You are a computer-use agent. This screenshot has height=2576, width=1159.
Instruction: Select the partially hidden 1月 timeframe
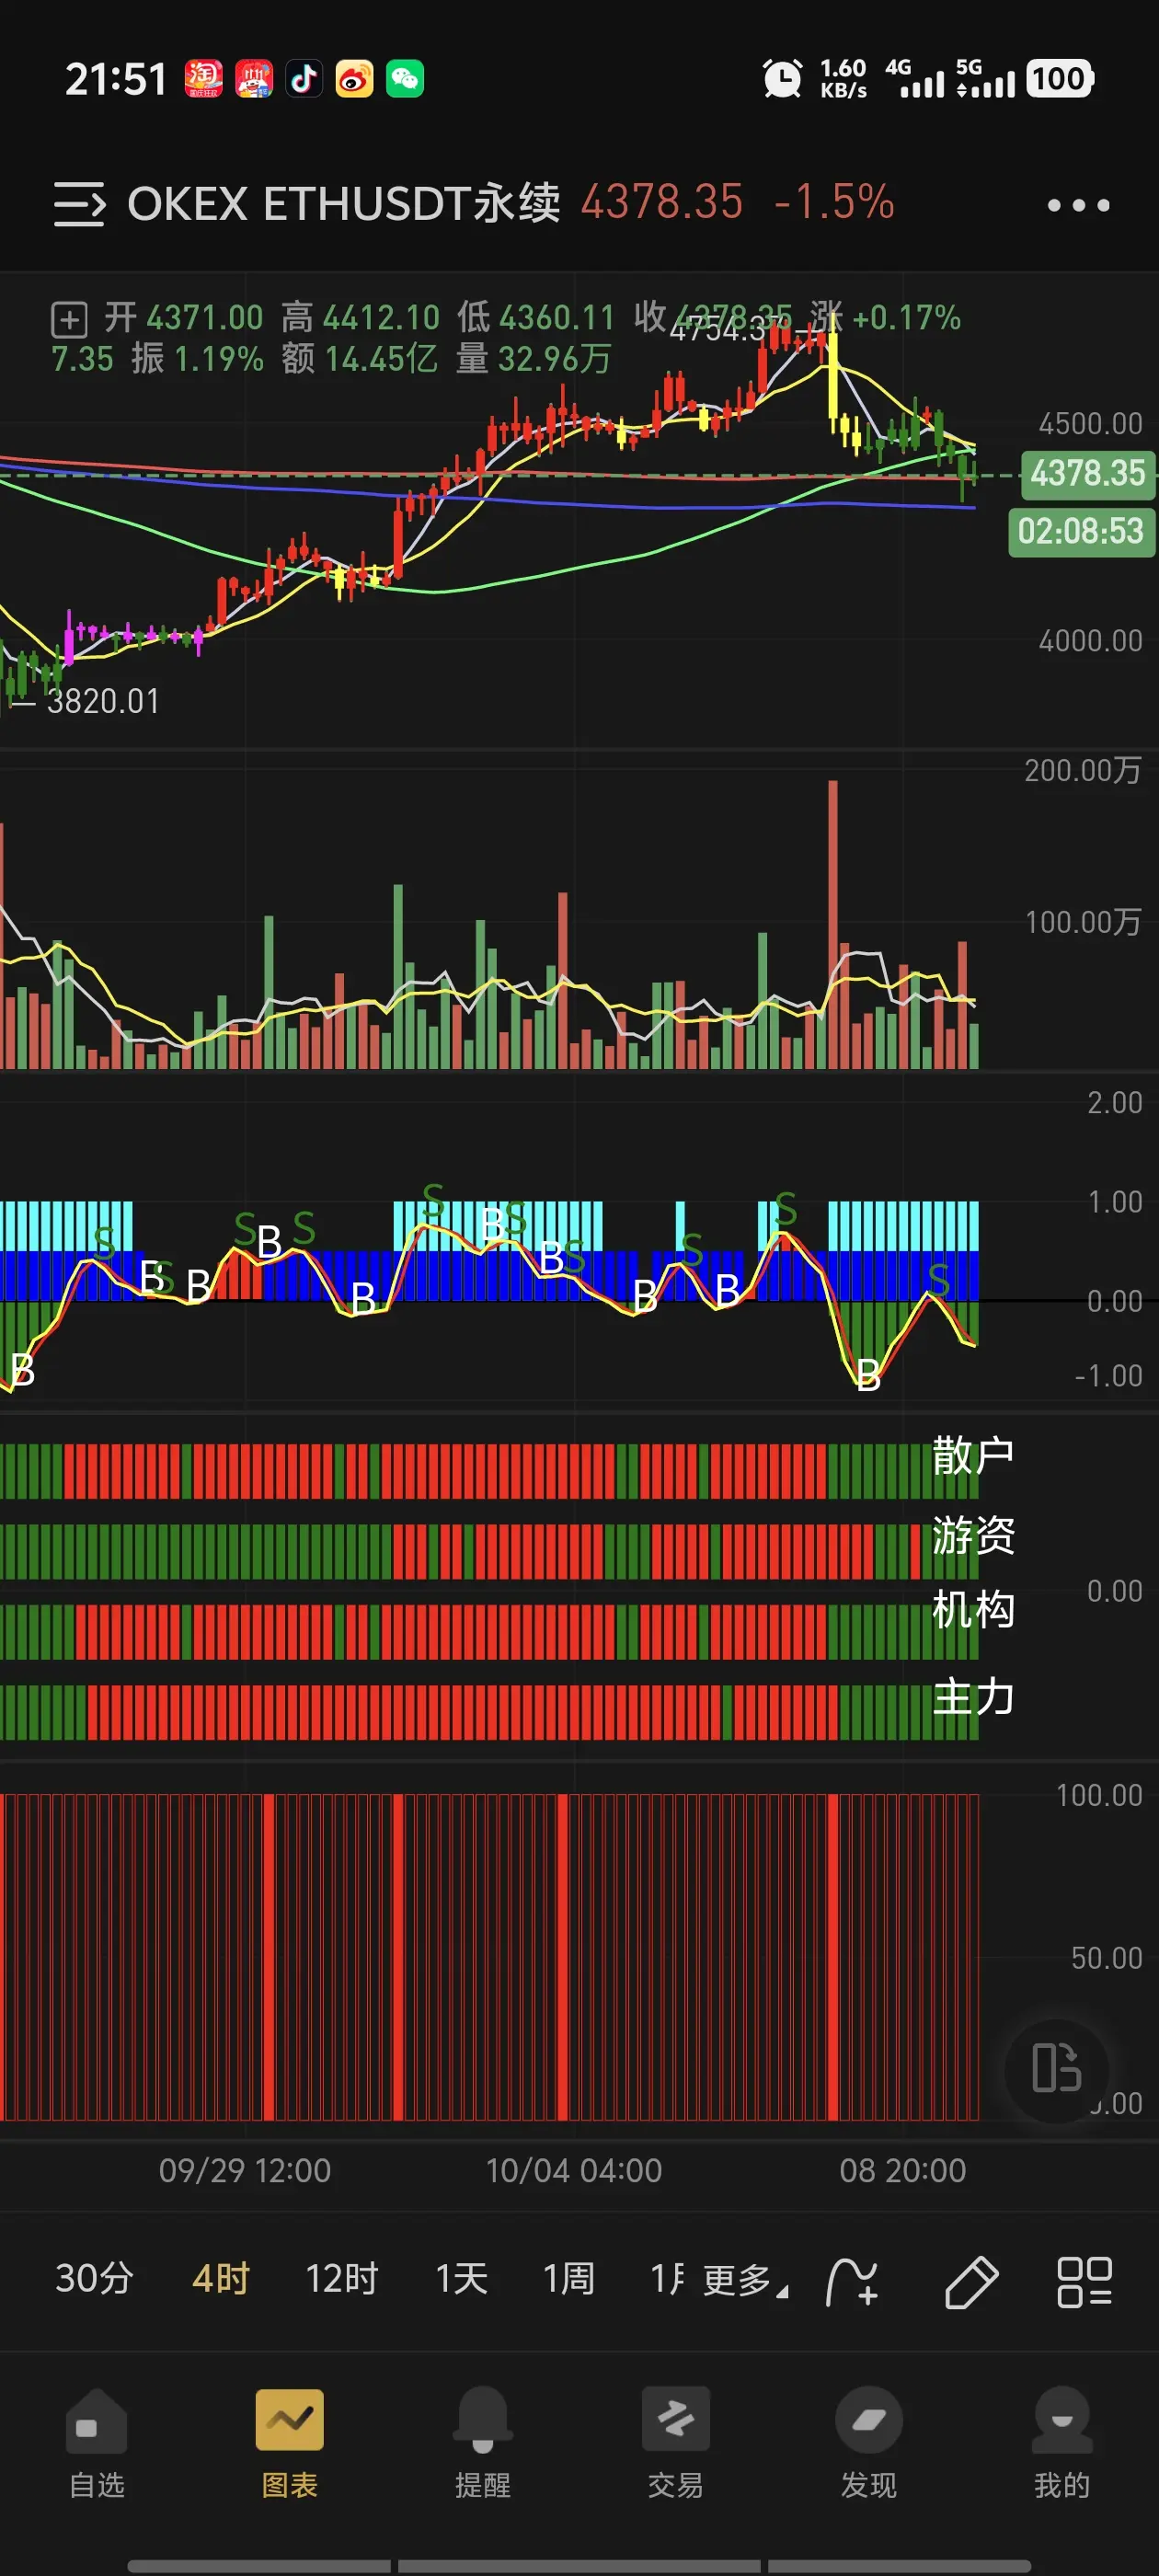667,2279
